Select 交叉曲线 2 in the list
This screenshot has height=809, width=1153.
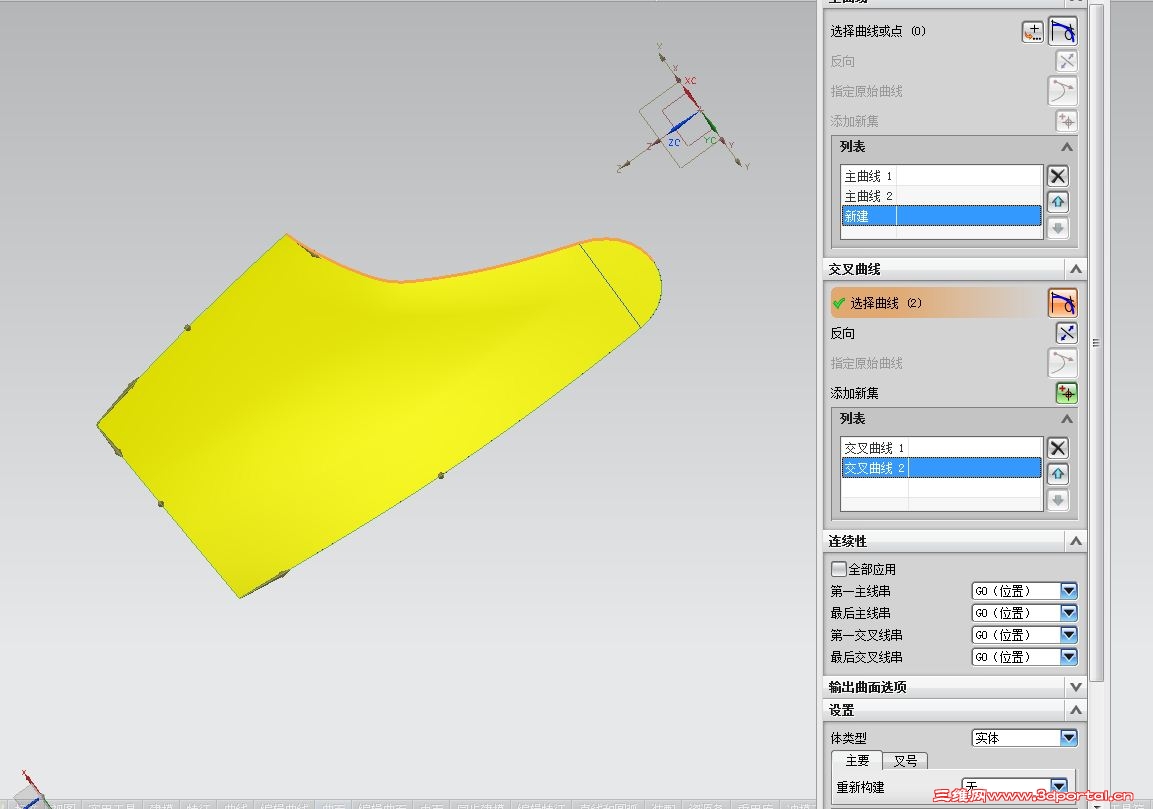tap(941, 468)
